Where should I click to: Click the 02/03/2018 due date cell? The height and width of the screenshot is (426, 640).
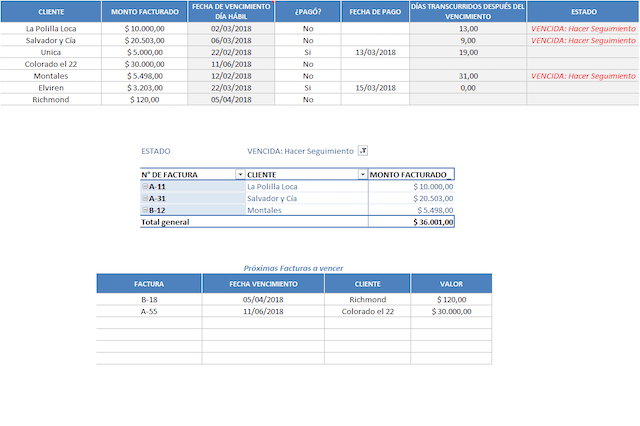pos(231,29)
